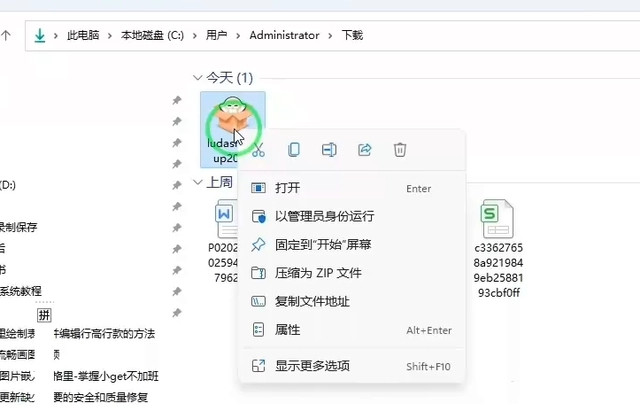The width and height of the screenshot is (640, 411).
Task: Expand chevron after 本地磁盘 (C:)
Action: click(195, 36)
